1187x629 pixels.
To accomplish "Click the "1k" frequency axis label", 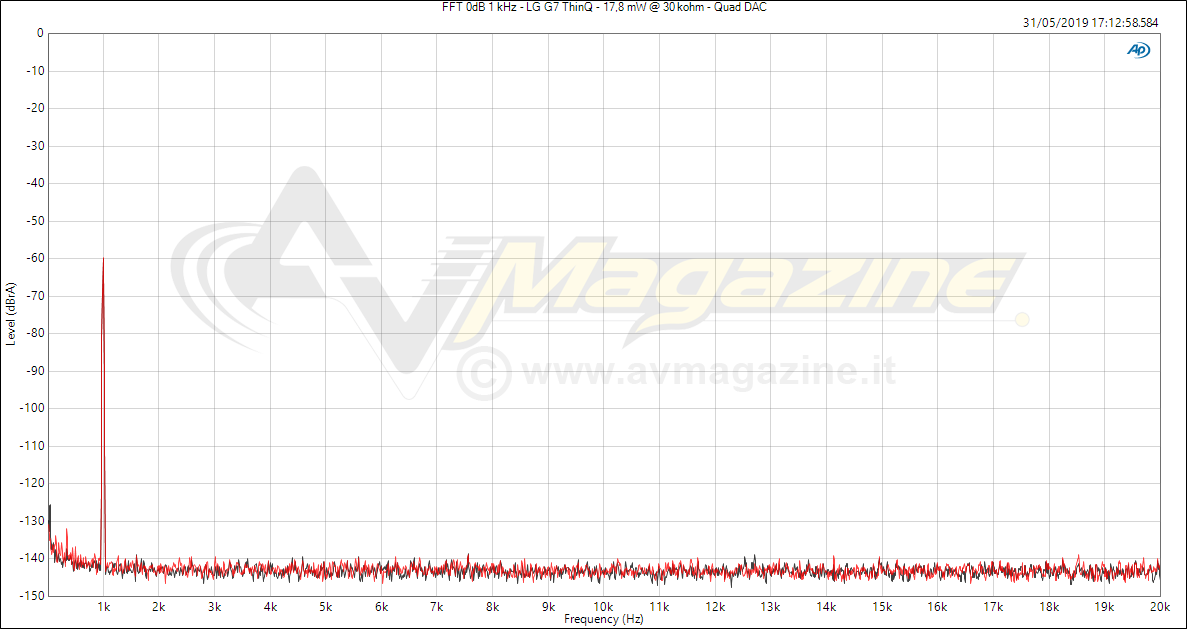I will tap(104, 607).
